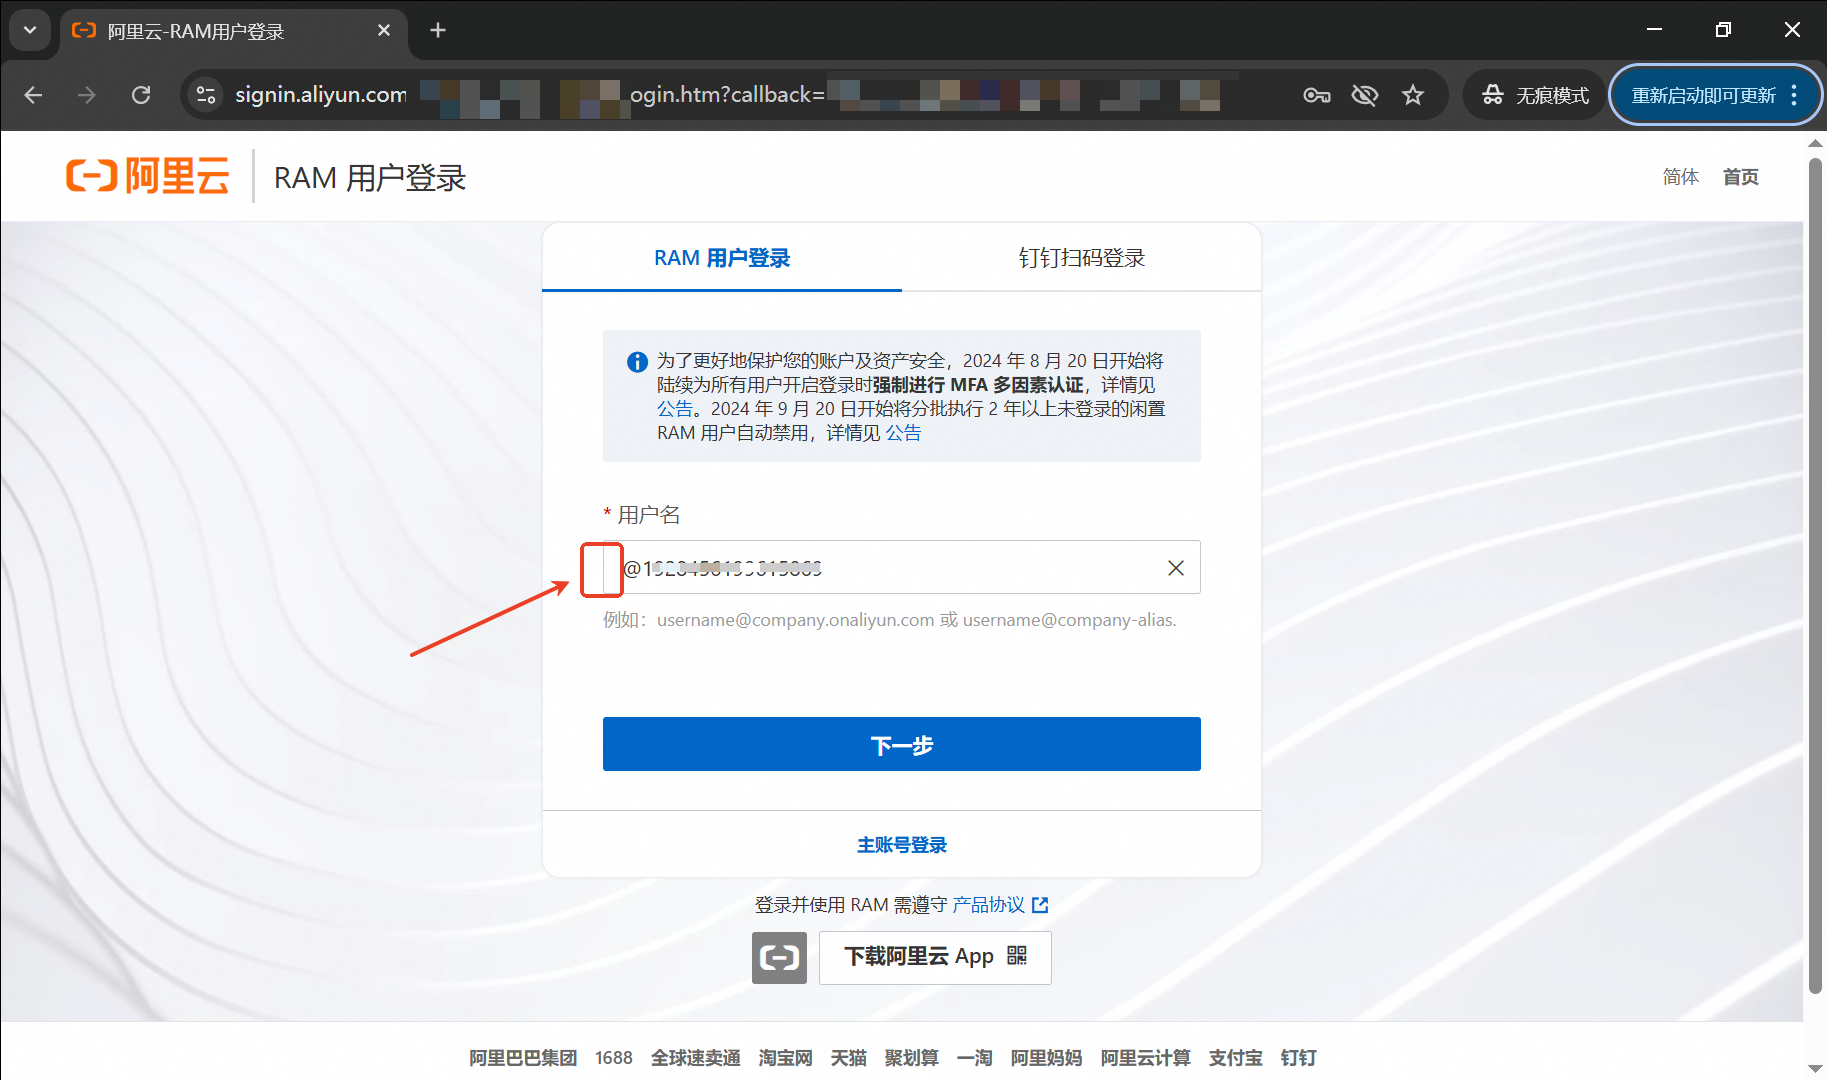1827x1080 pixels.
Task: Open the 全球速卖通 footer link
Action: point(696,1058)
